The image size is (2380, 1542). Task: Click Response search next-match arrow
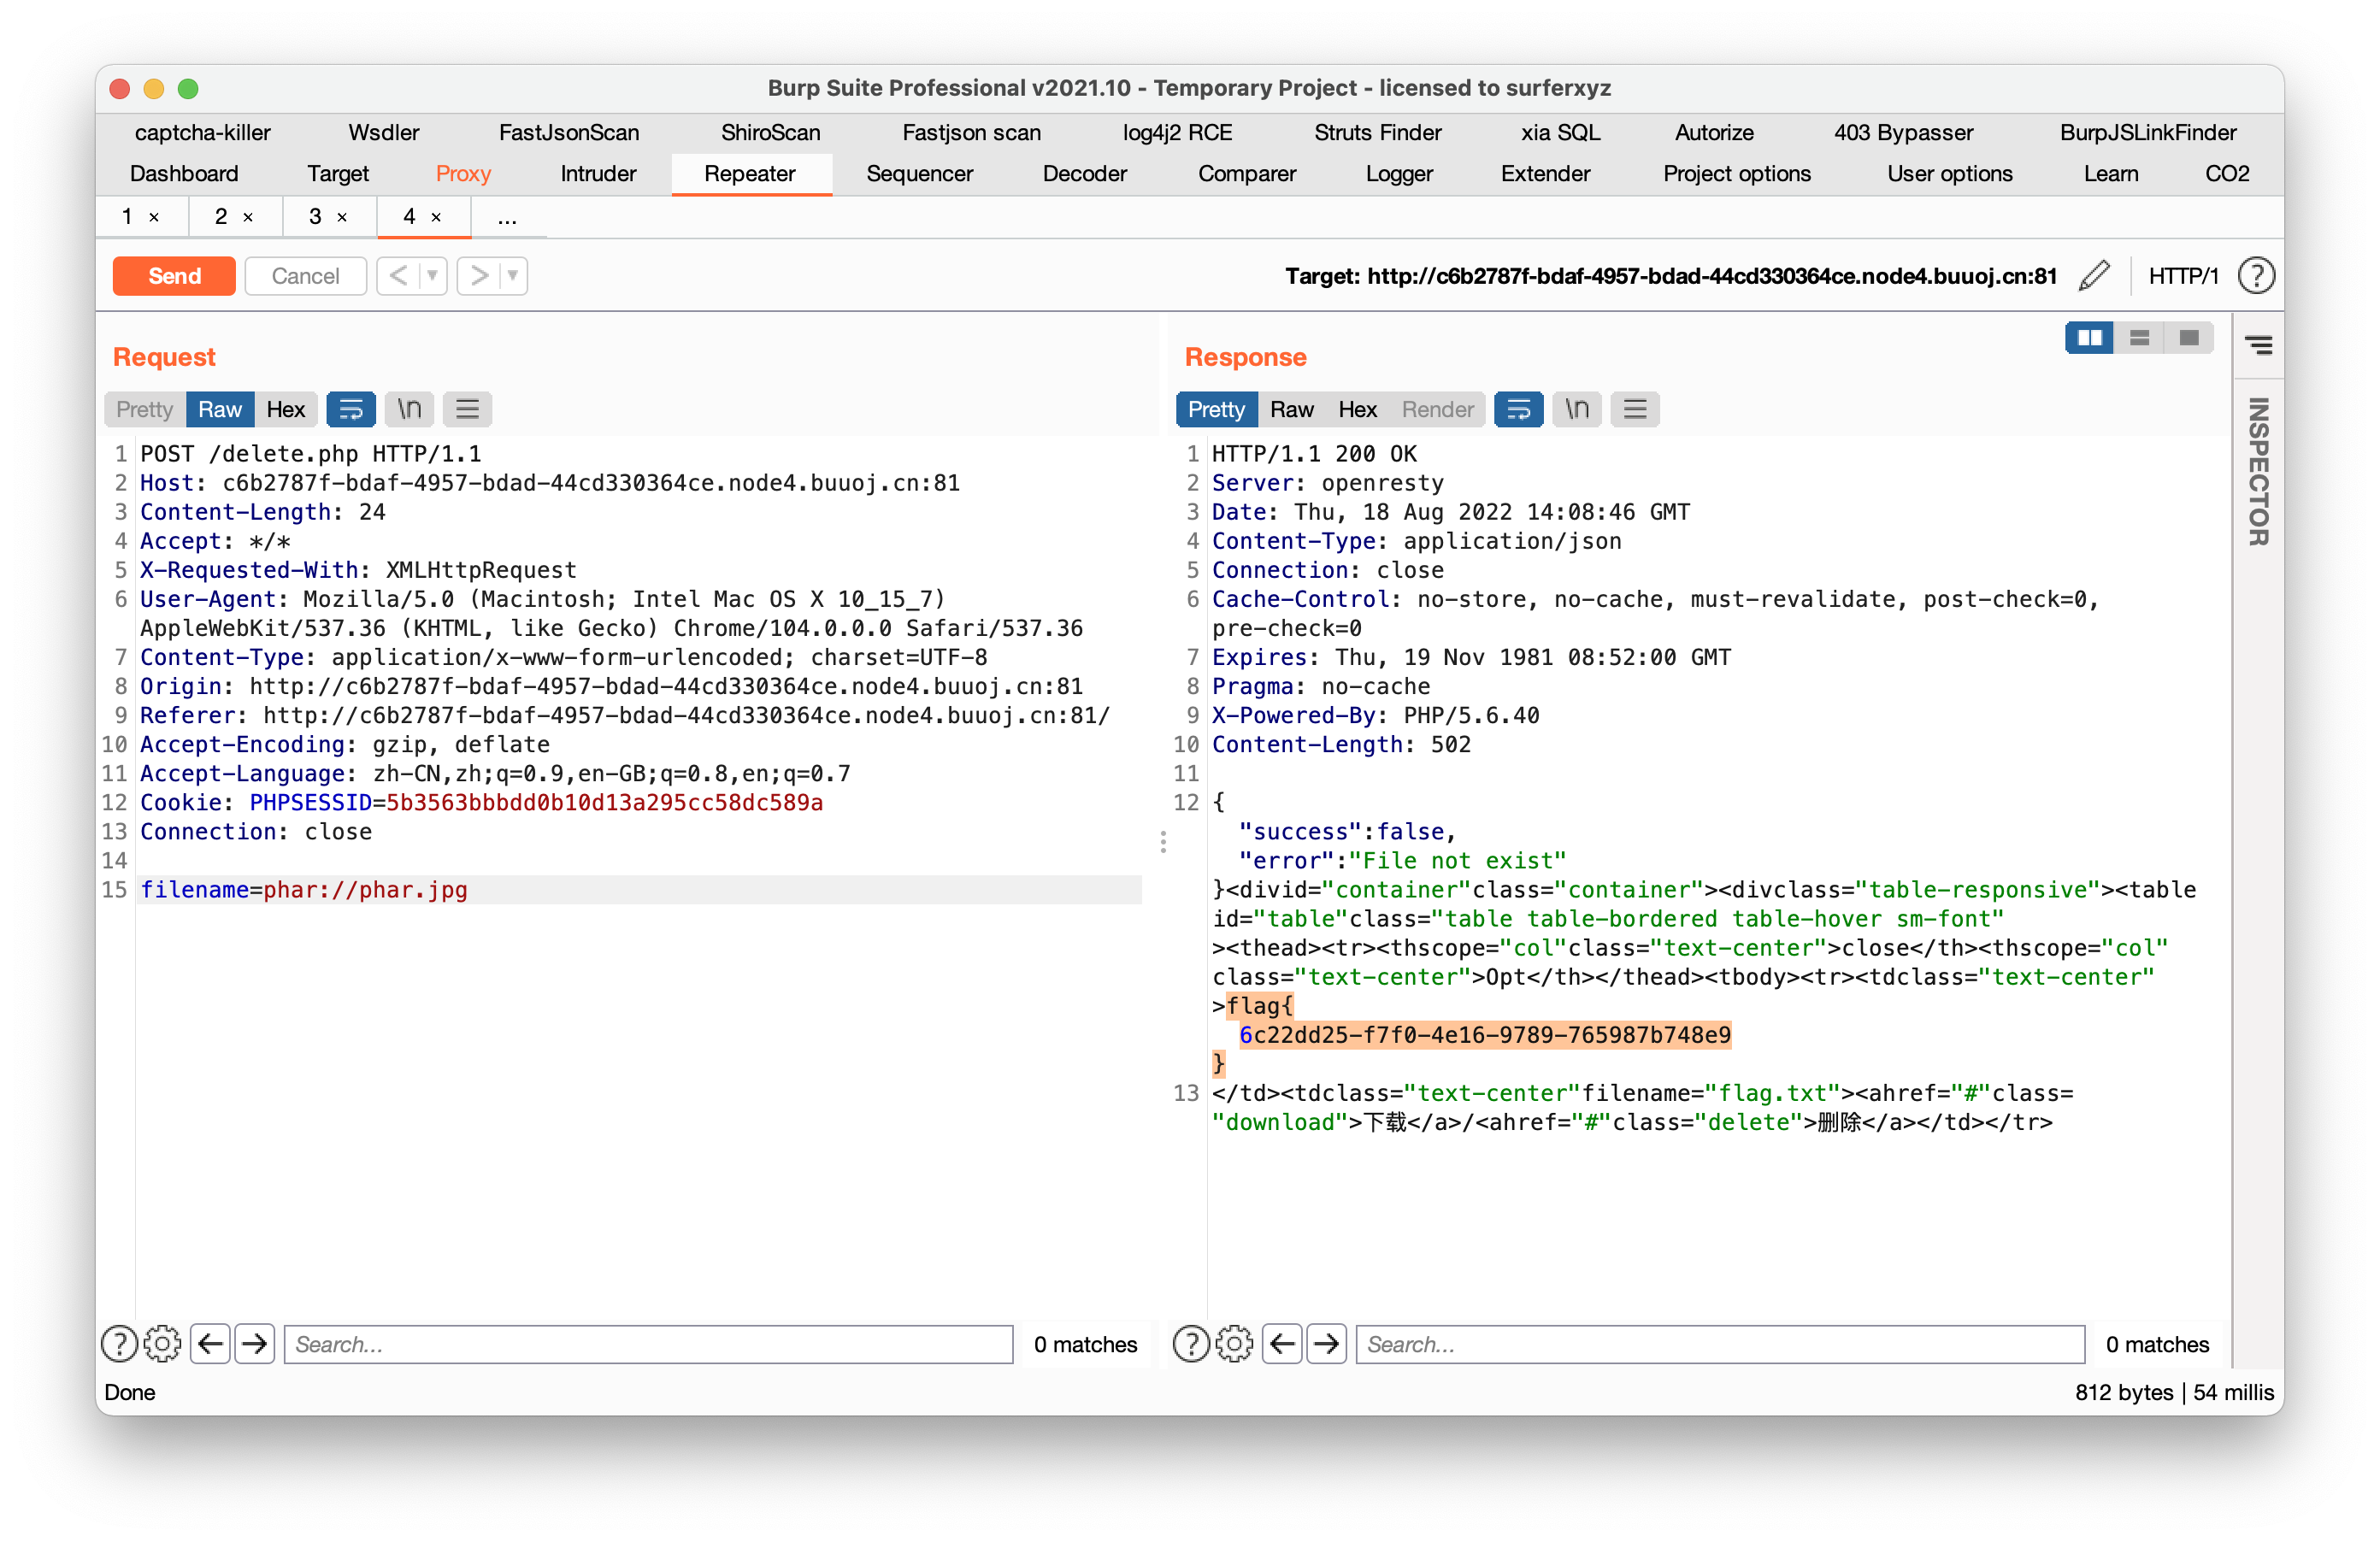[1326, 1343]
